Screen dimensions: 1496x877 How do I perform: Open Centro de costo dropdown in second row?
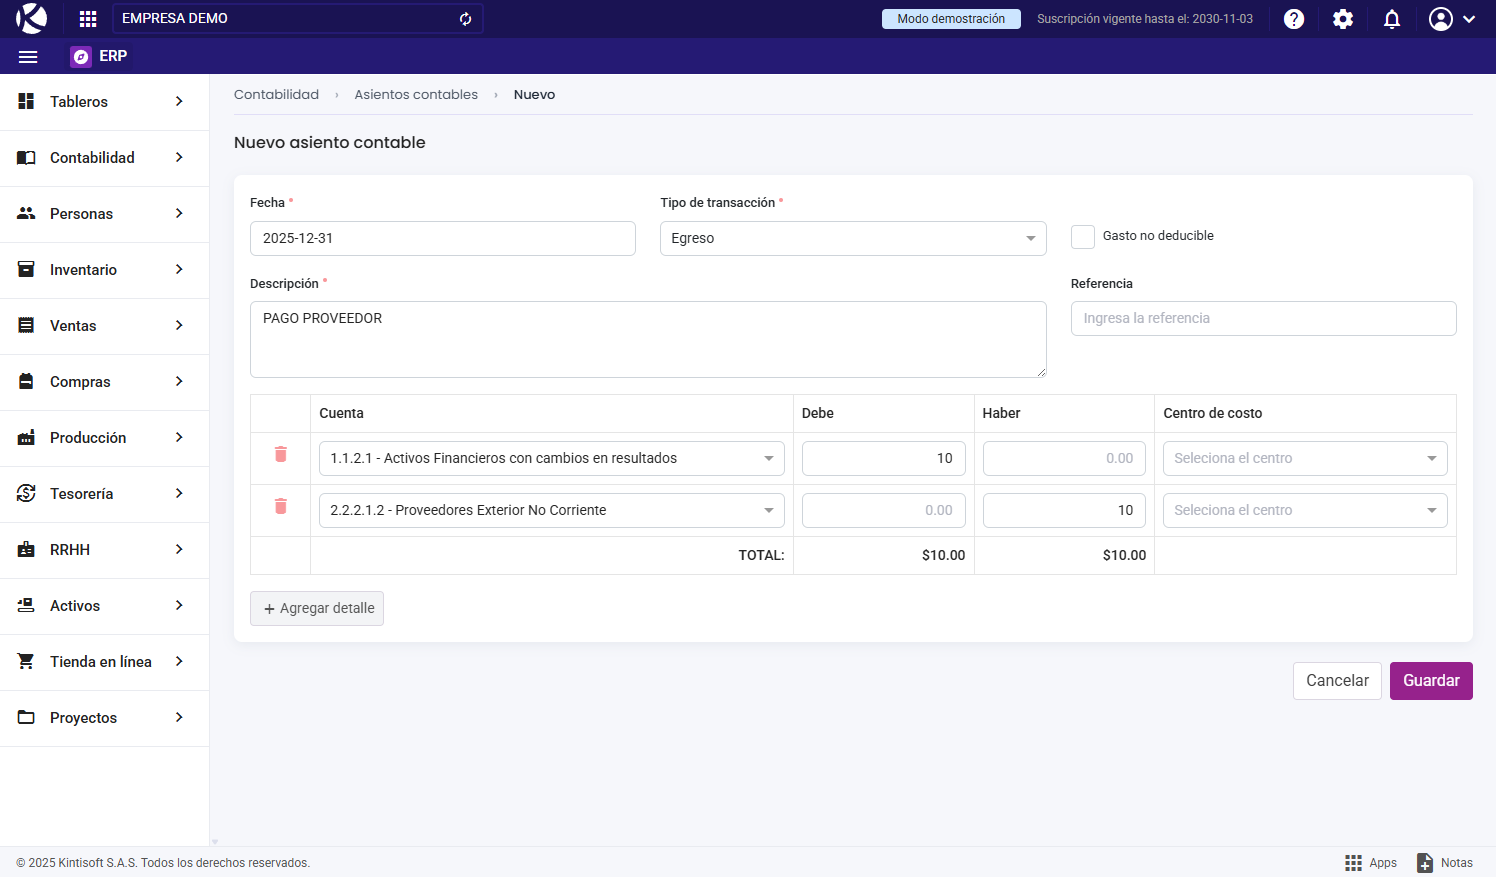pos(1304,511)
